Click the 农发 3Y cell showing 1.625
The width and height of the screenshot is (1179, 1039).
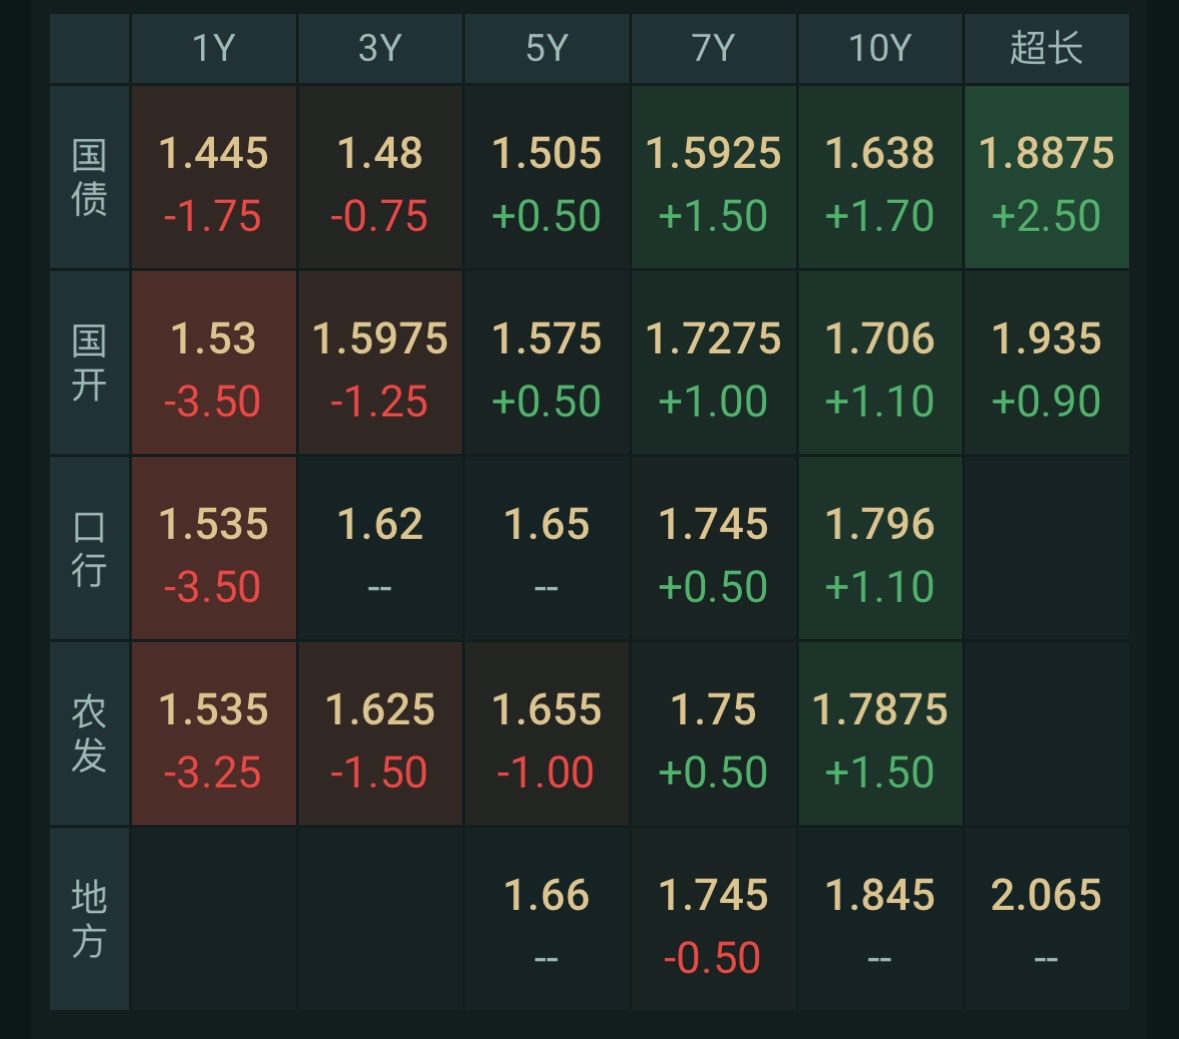point(380,734)
